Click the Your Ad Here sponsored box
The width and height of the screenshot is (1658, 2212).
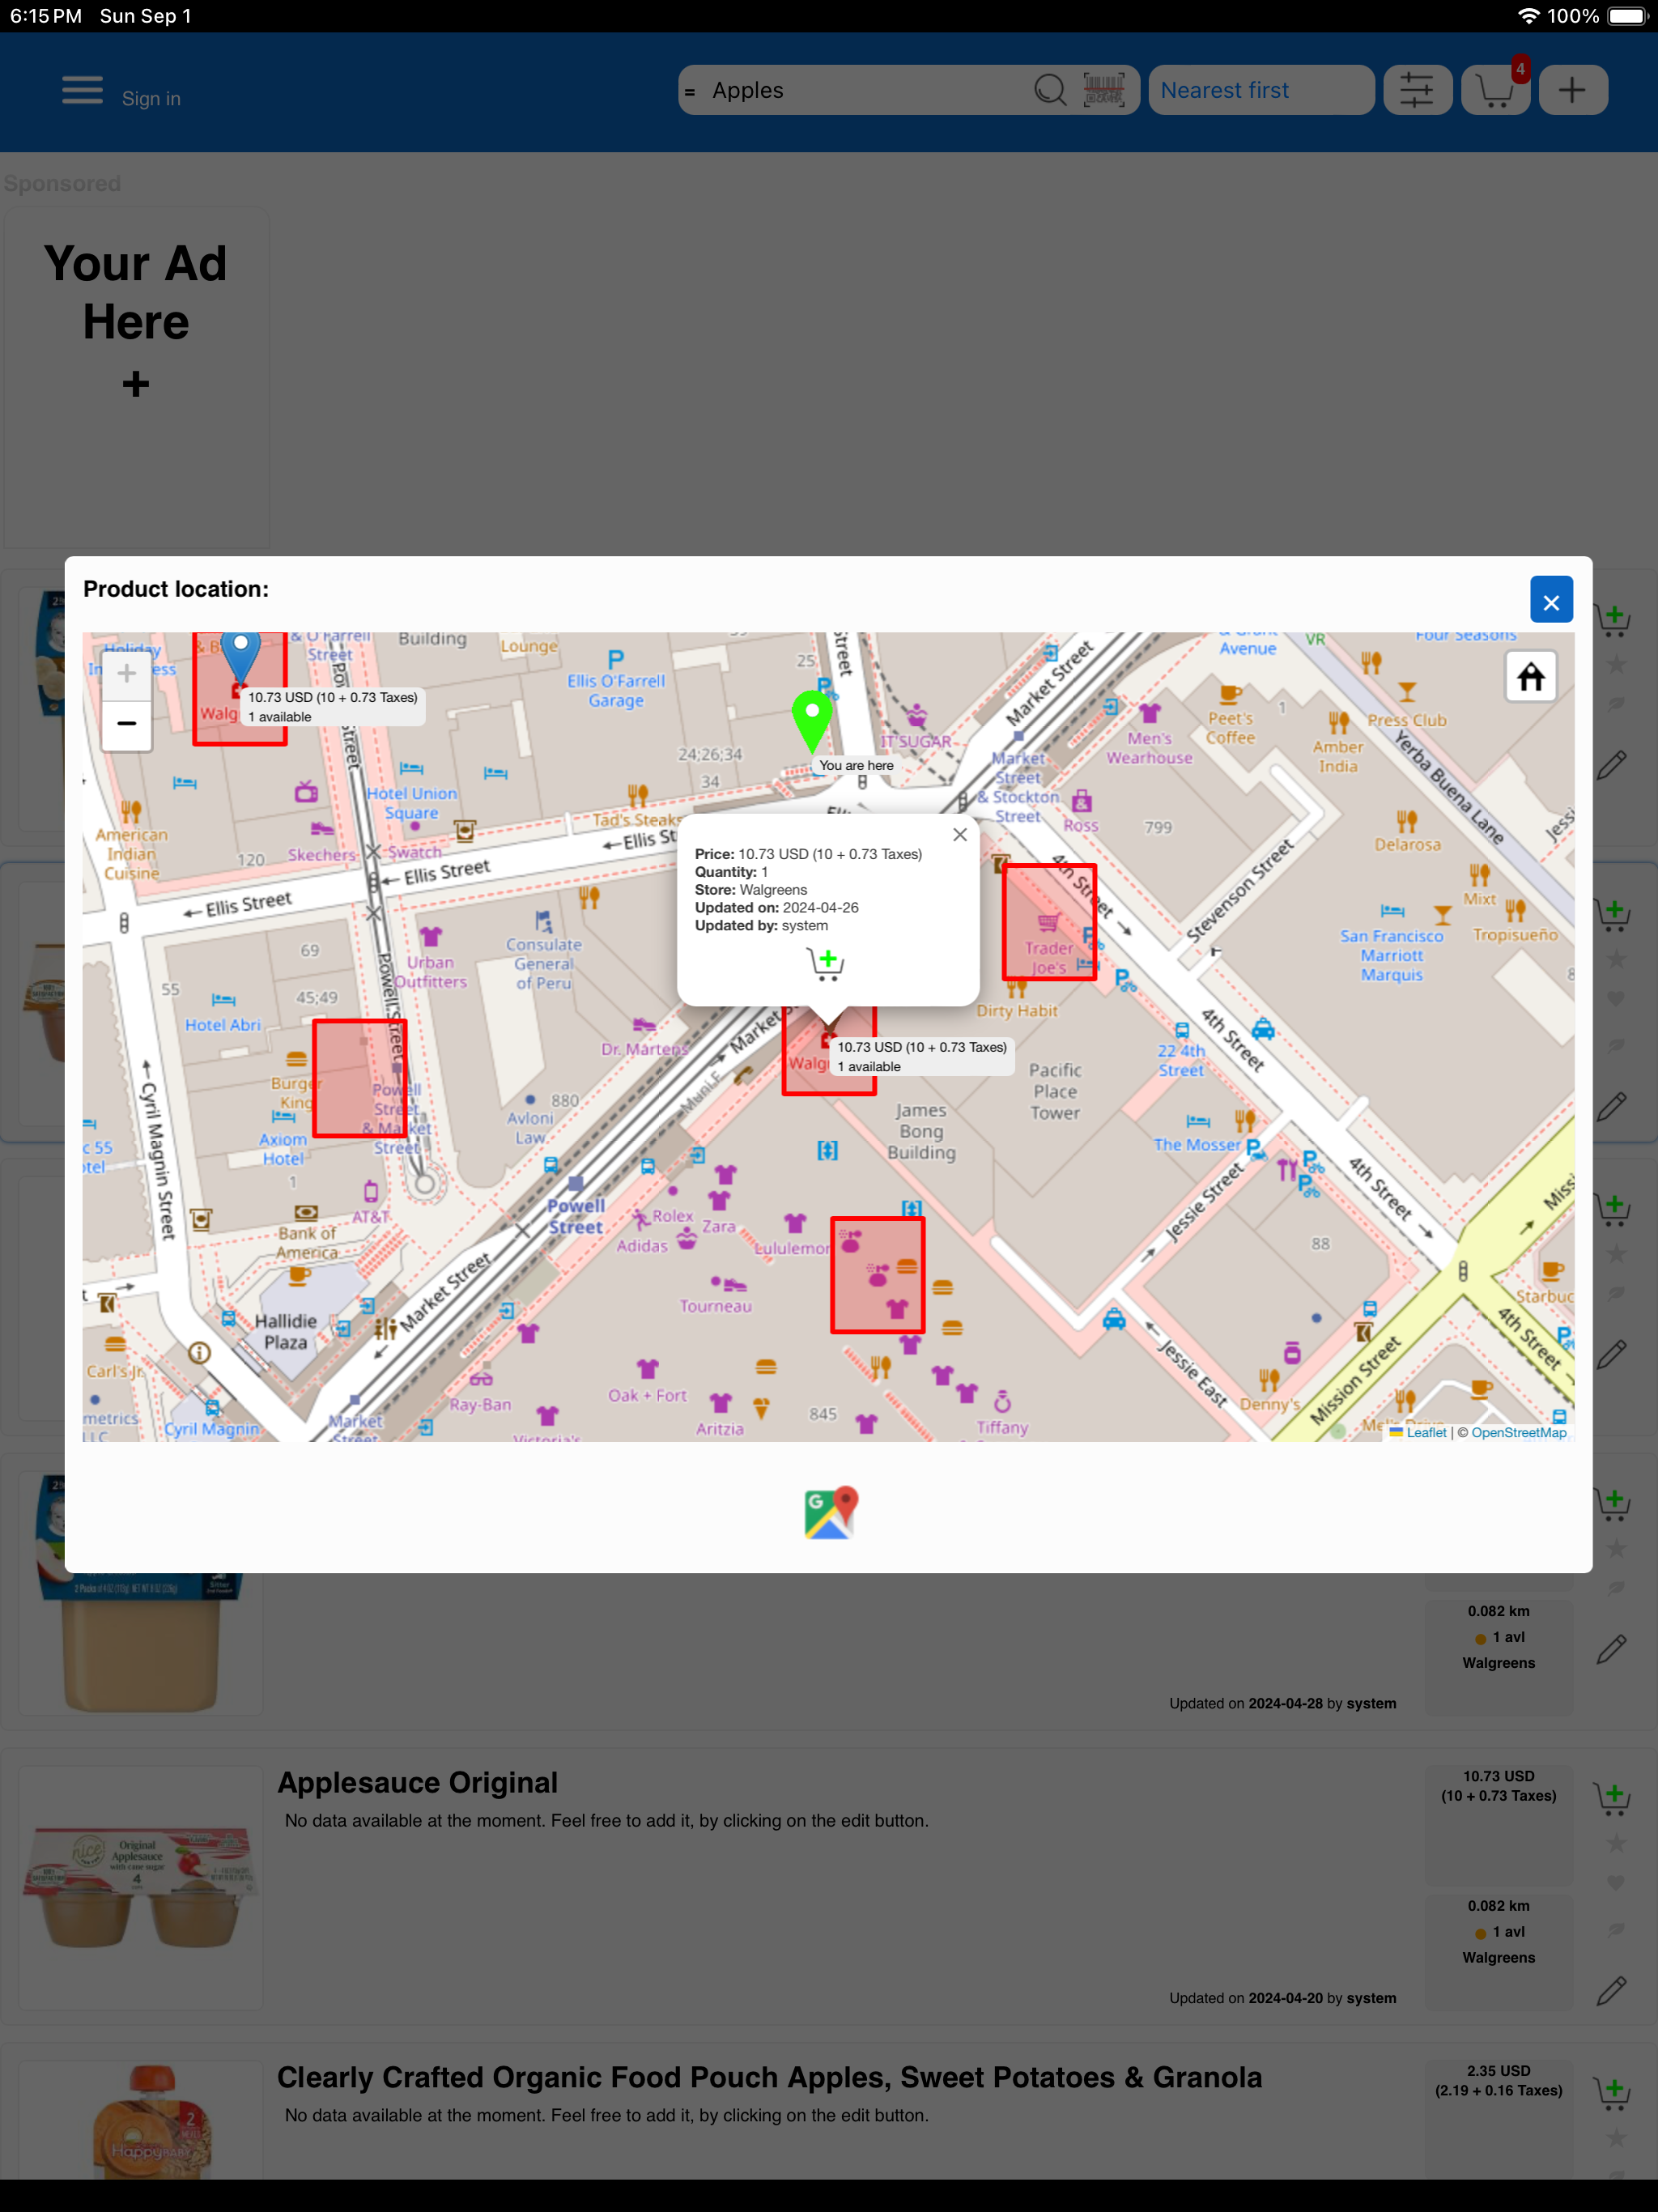pyautogui.click(x=136, y=378)
